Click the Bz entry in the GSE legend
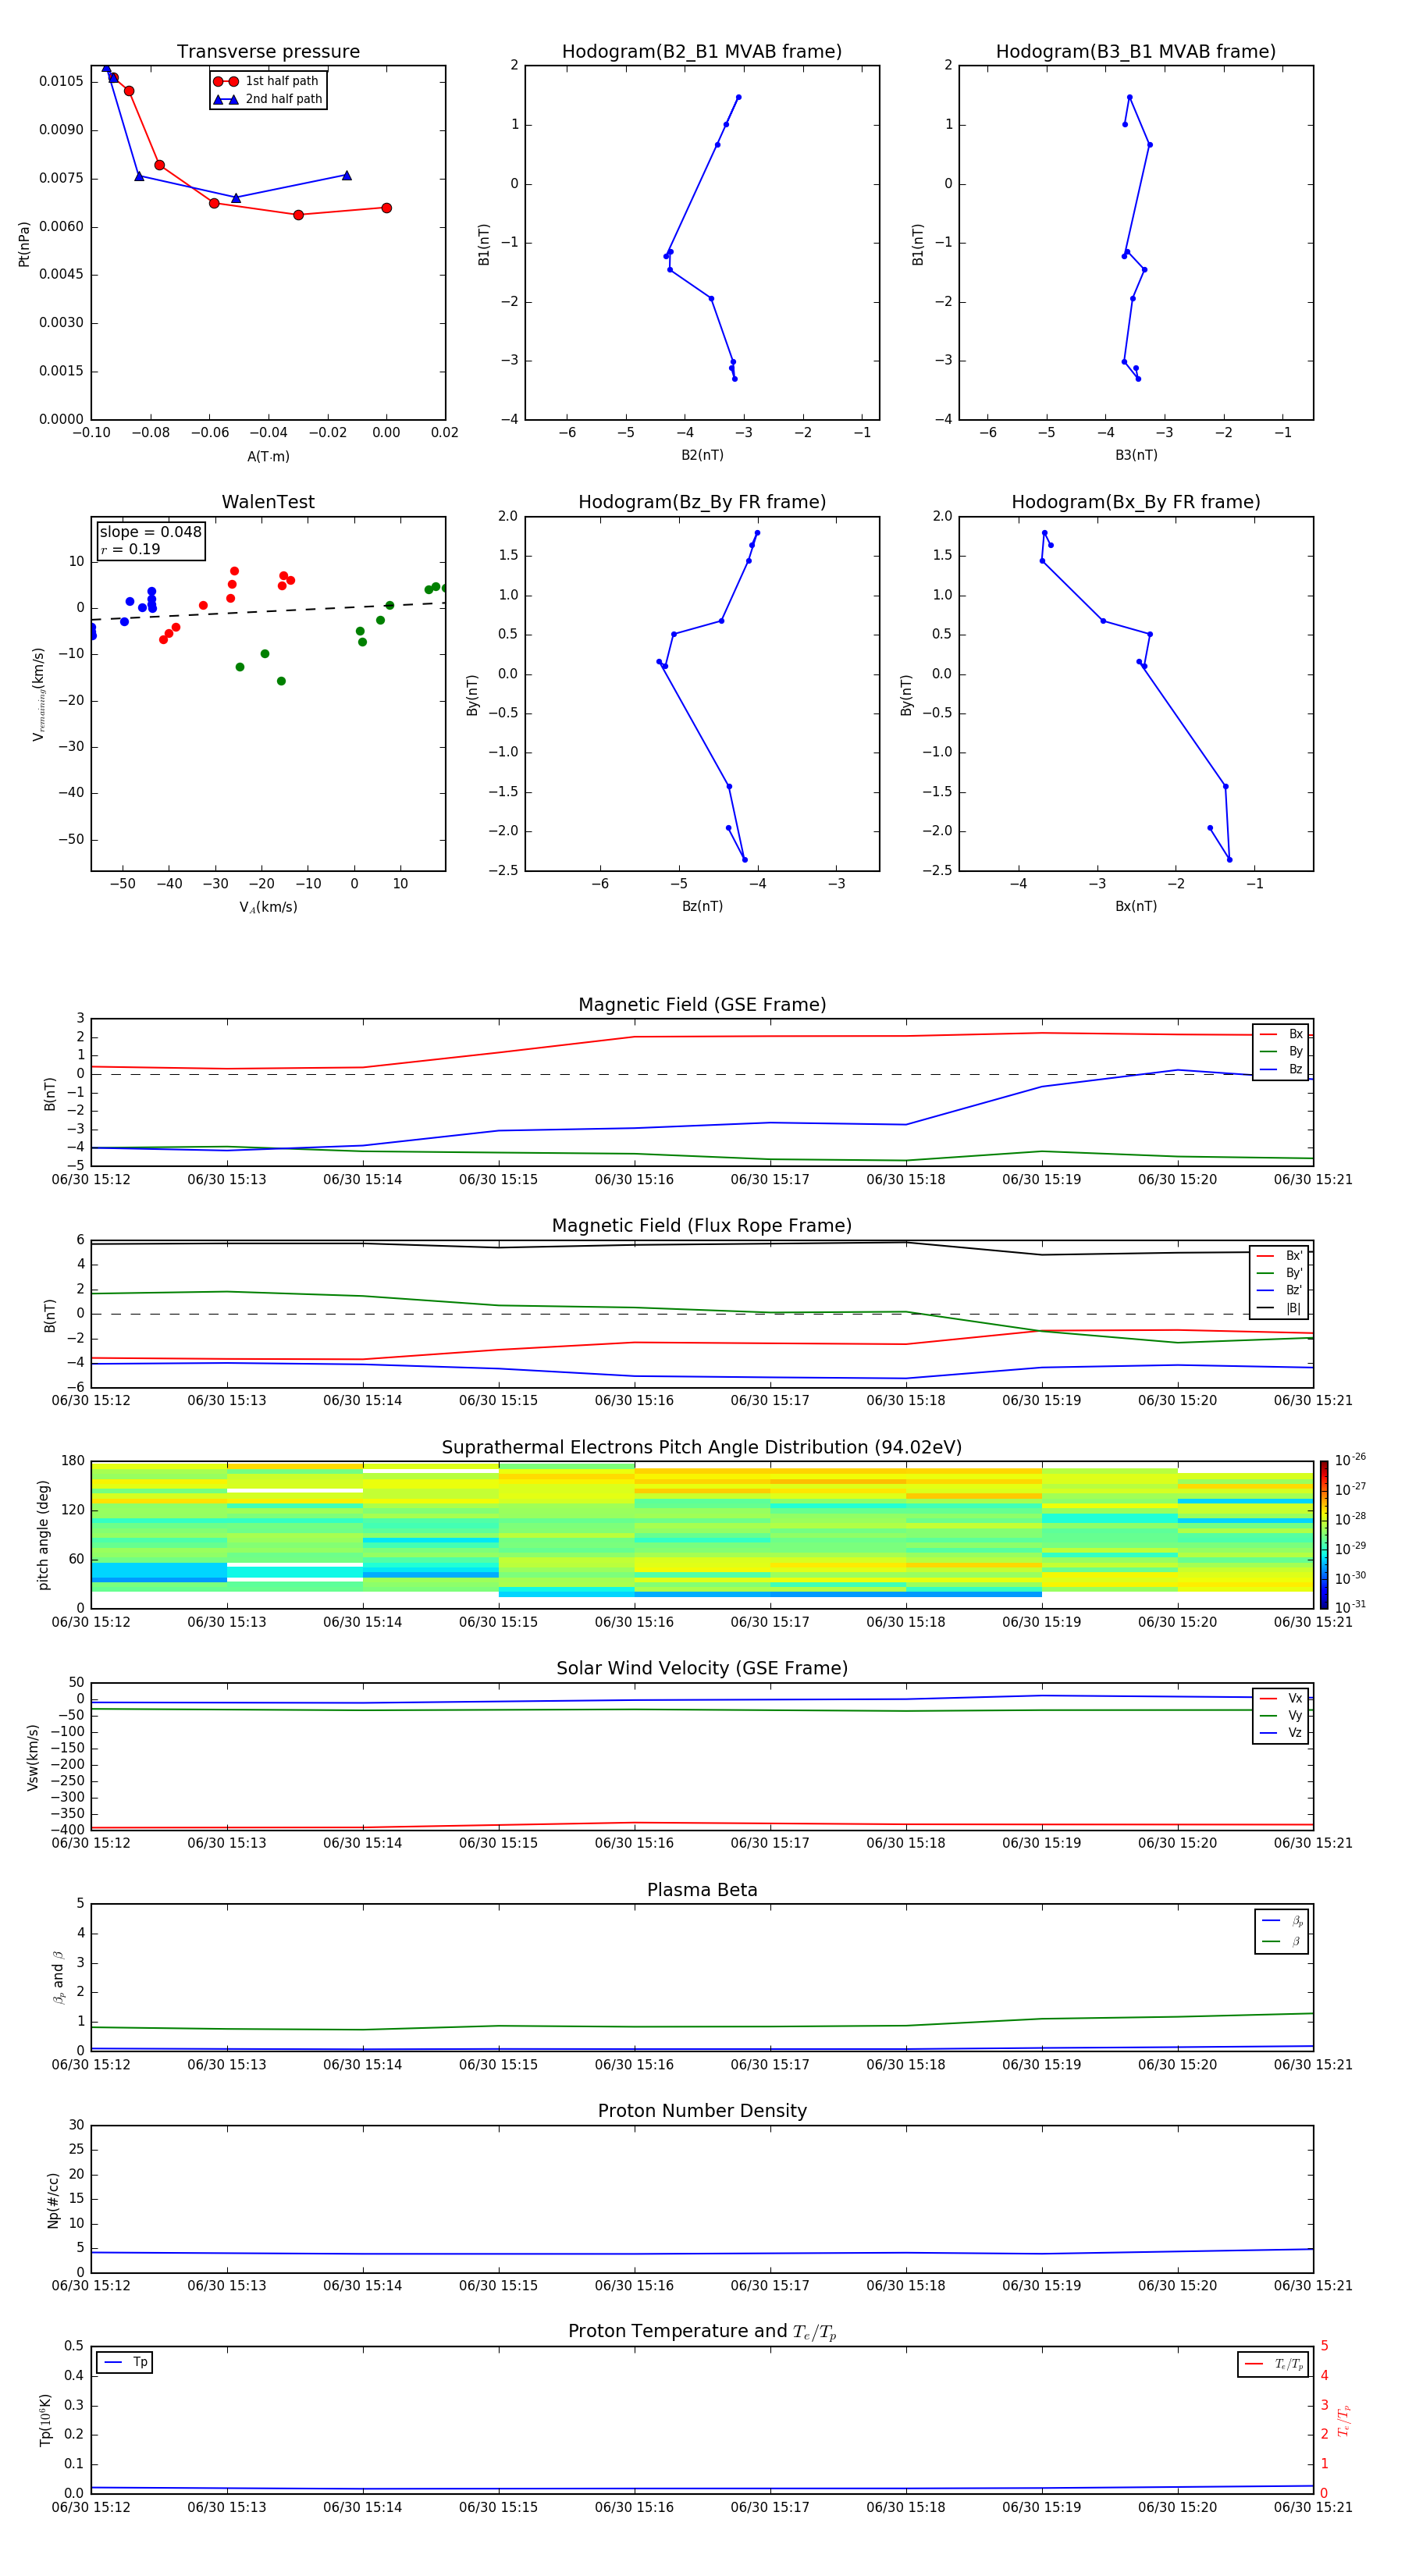 click(1281, 1069)
